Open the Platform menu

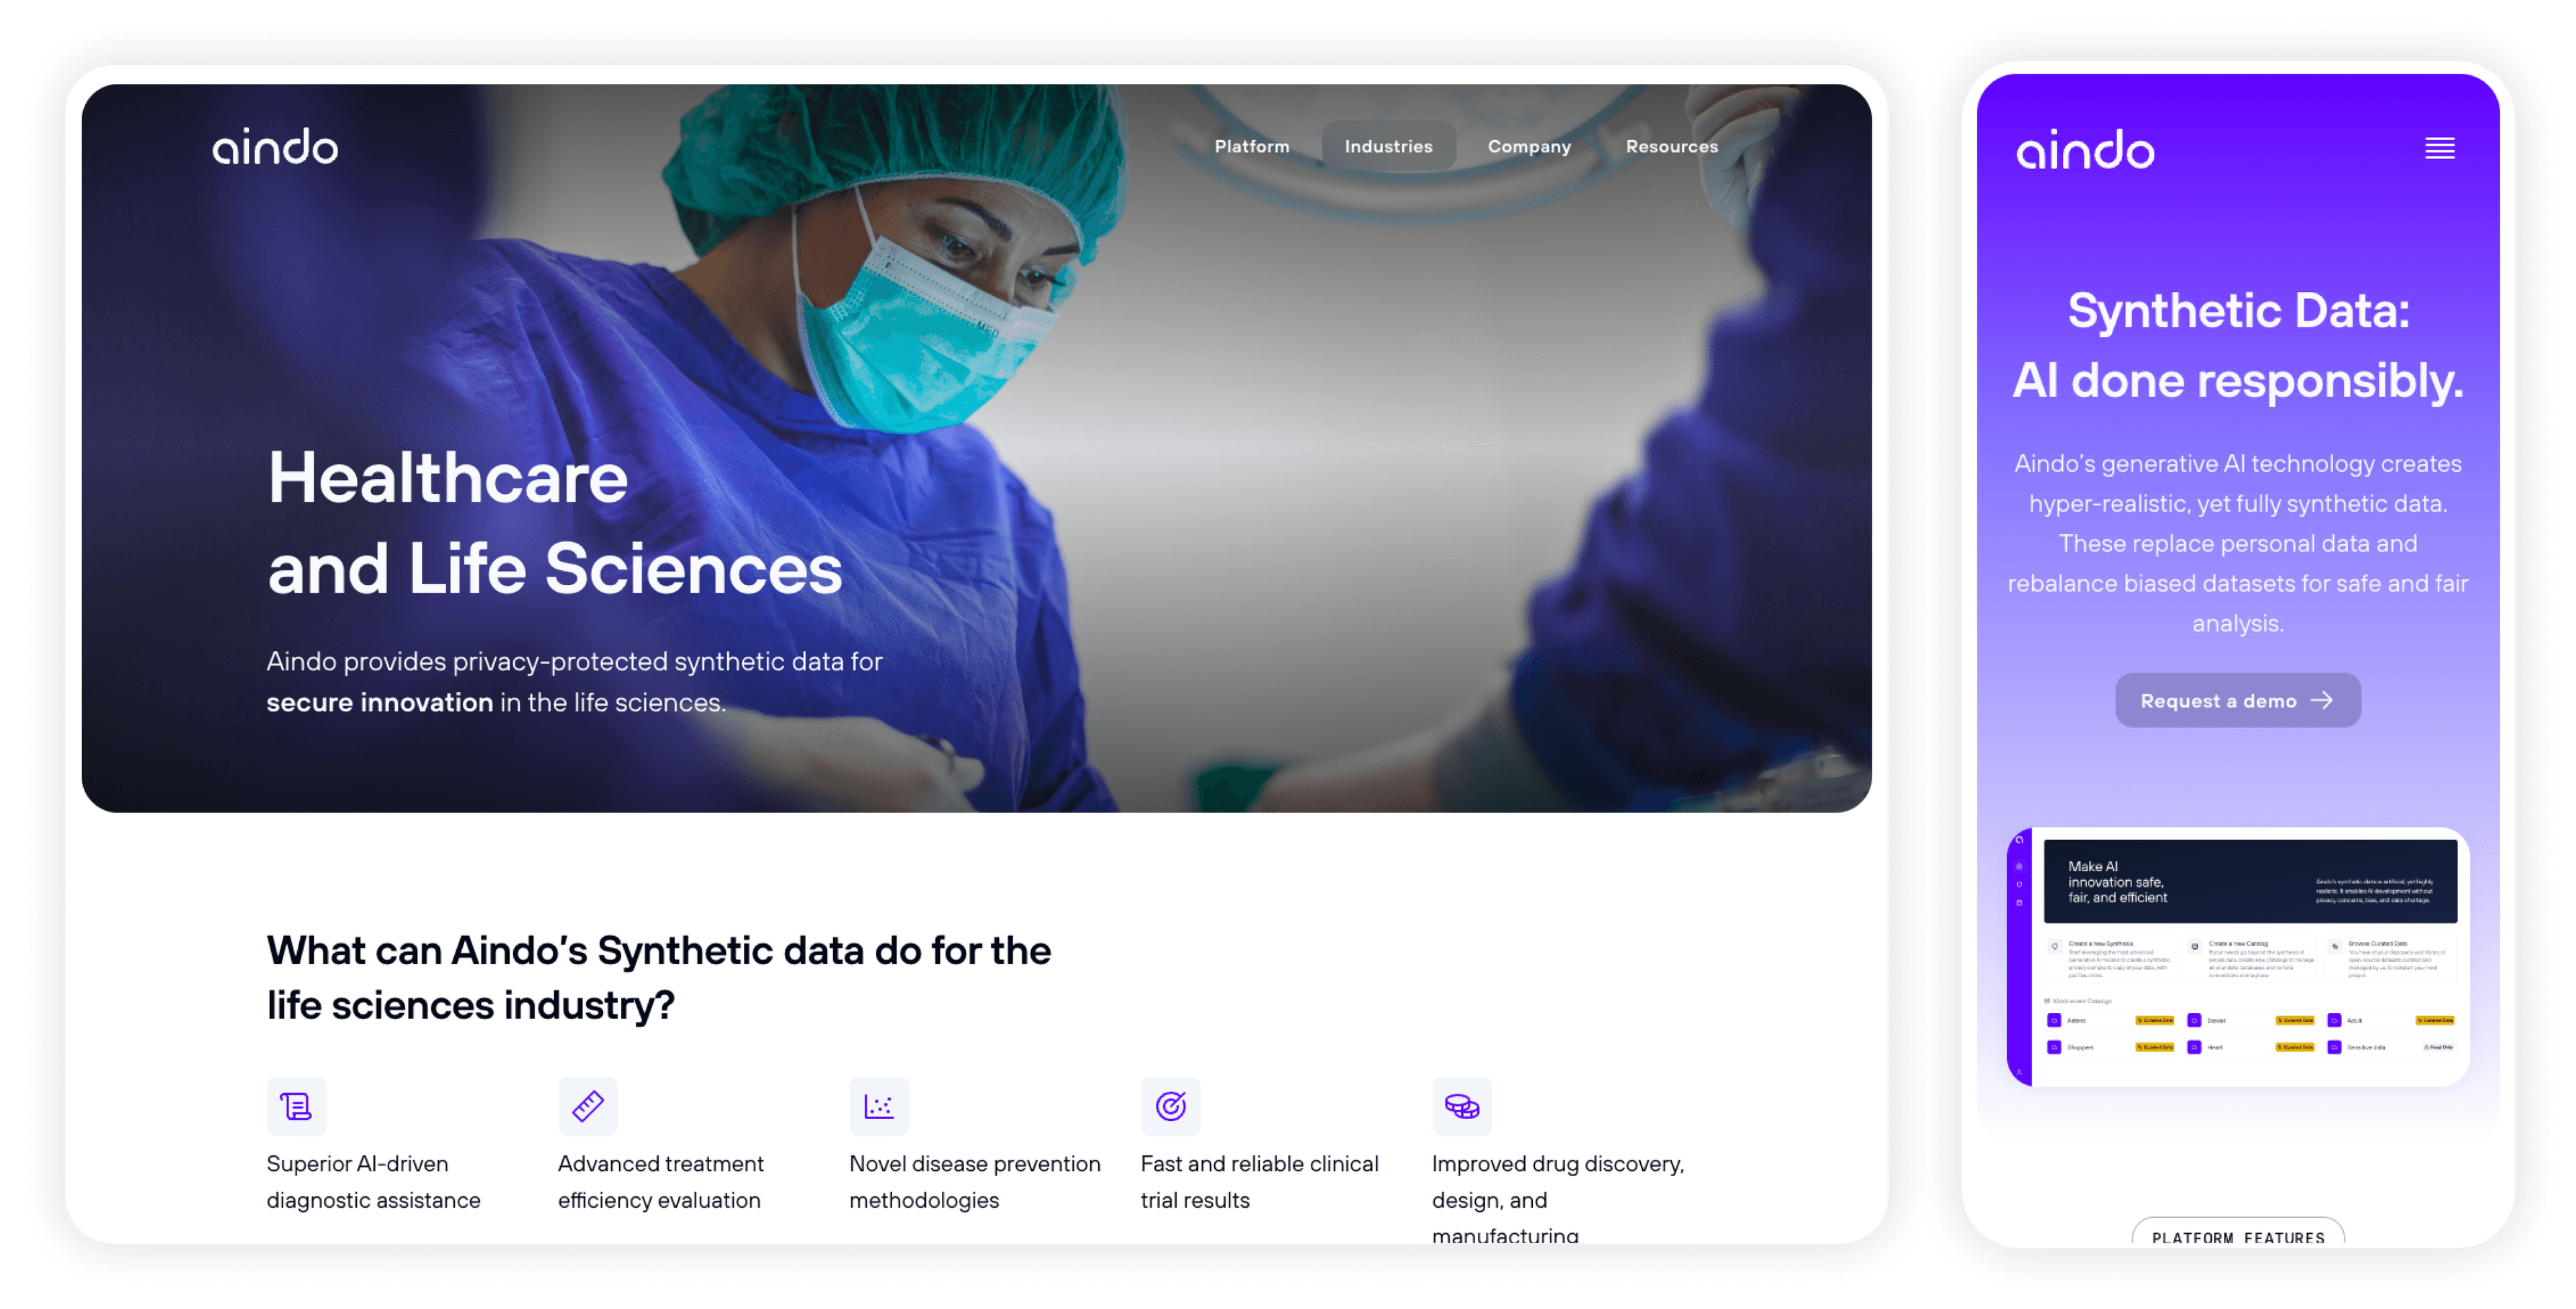pyautogui.click(x=1252, y=146)
